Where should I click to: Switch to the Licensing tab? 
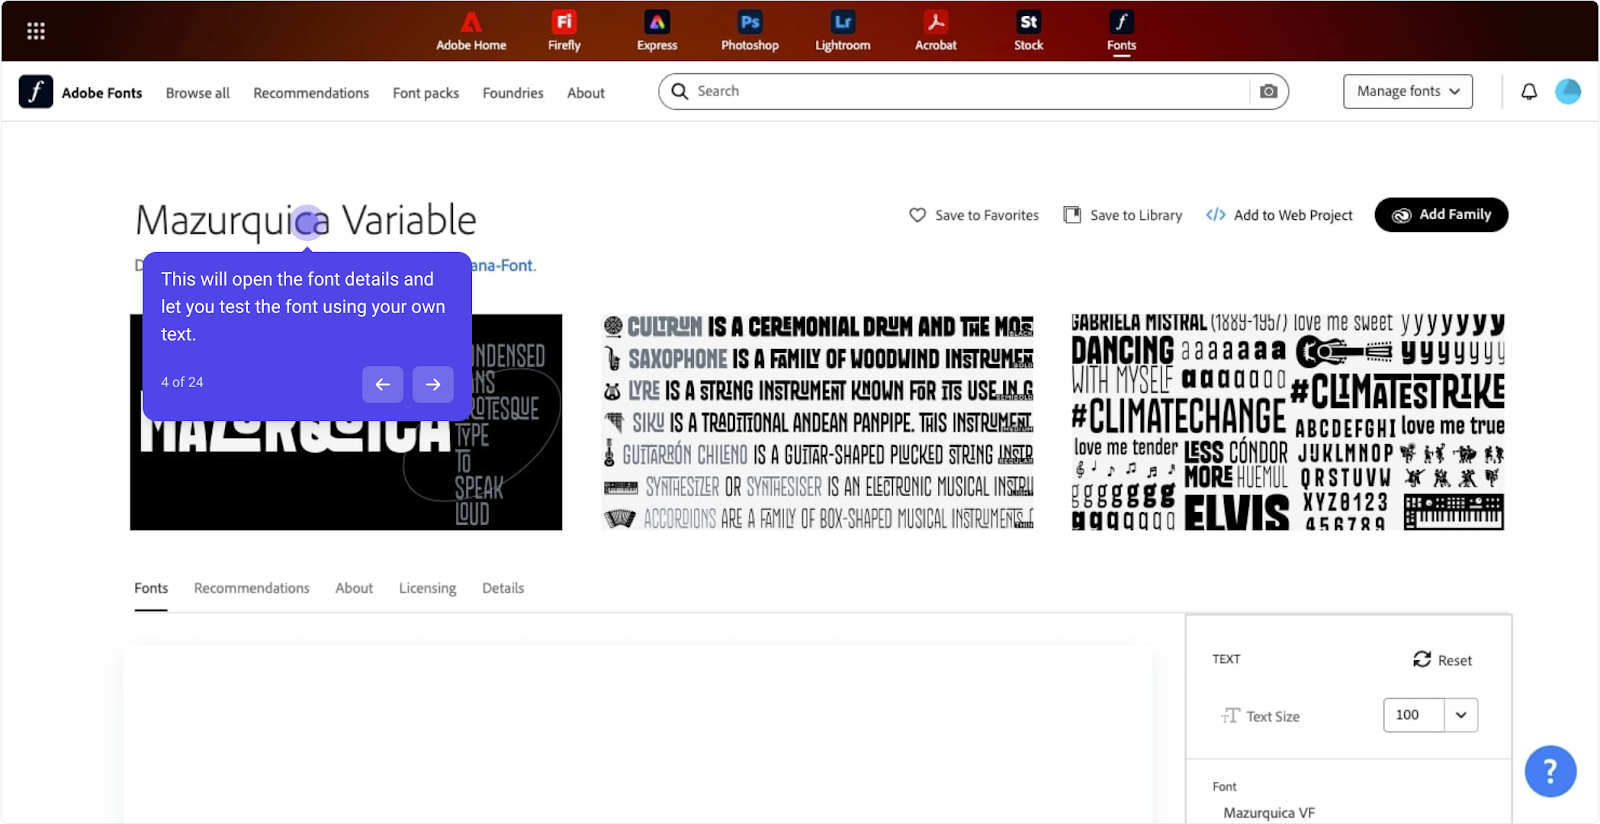[427, 588]
